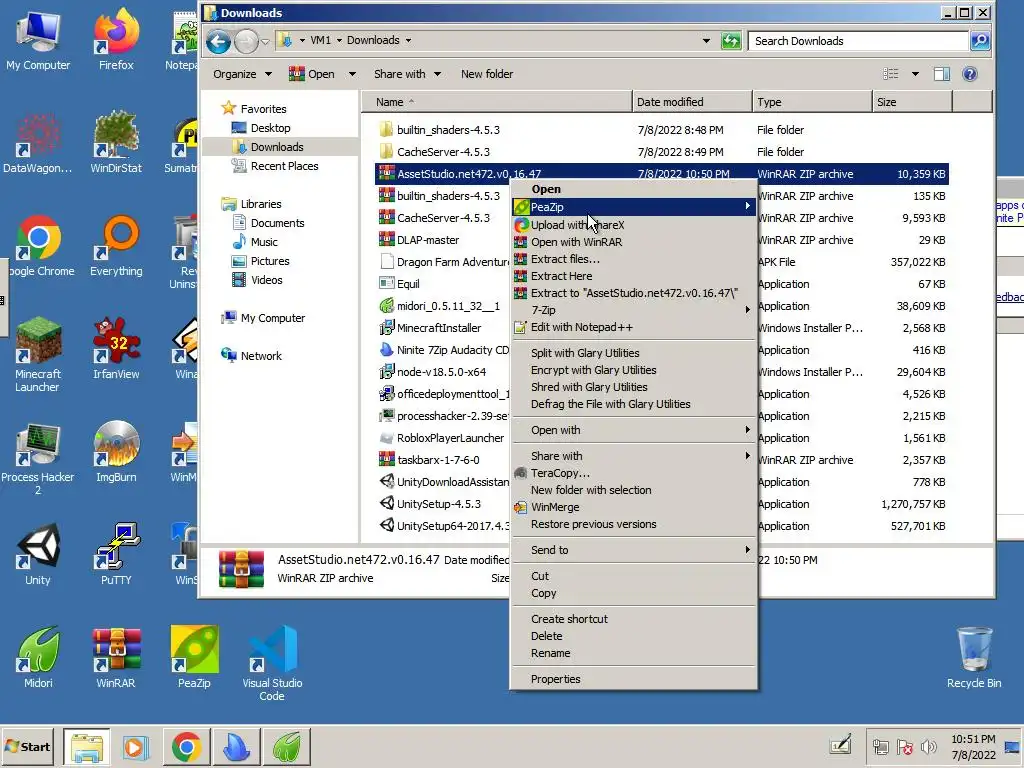Open Windows Explorer taskbar button
This screenshot has width=1024, height=768.
tap(87, 746)
